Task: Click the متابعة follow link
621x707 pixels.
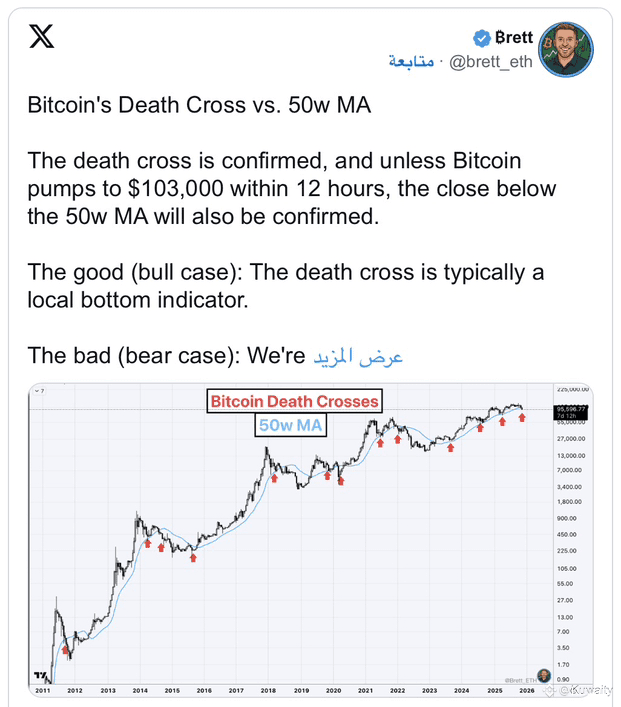Action: pyautogui.click(x=411, y=62)
